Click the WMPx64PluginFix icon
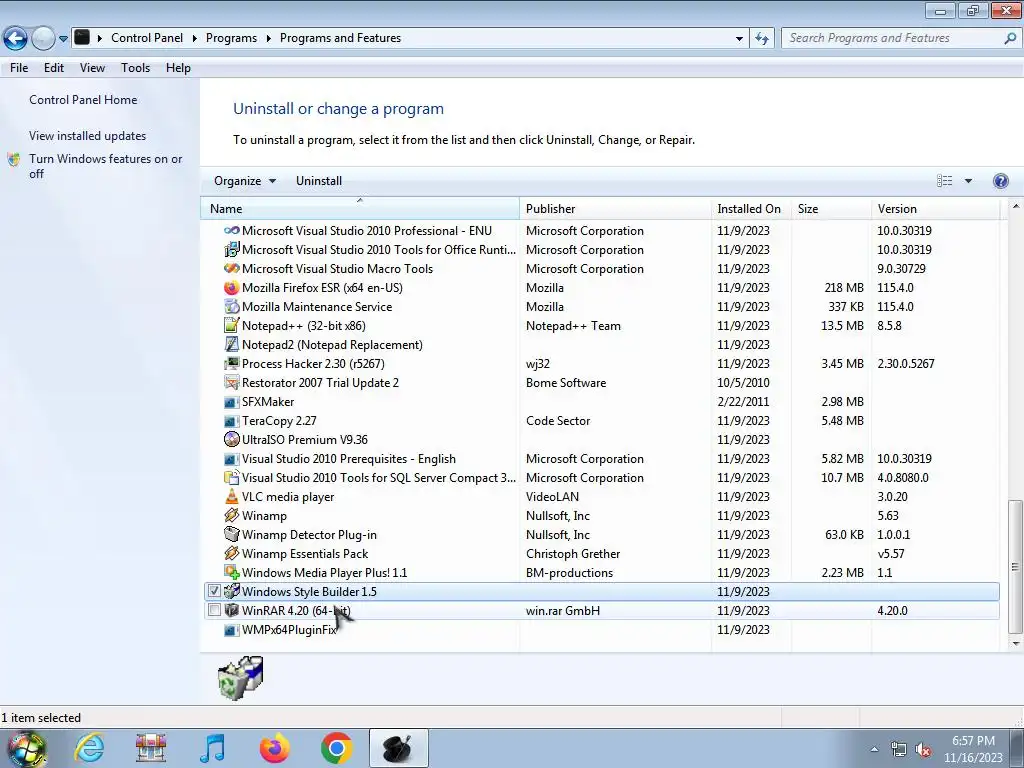The width and height of the screenshot is (1024, 768). point(231,630)
